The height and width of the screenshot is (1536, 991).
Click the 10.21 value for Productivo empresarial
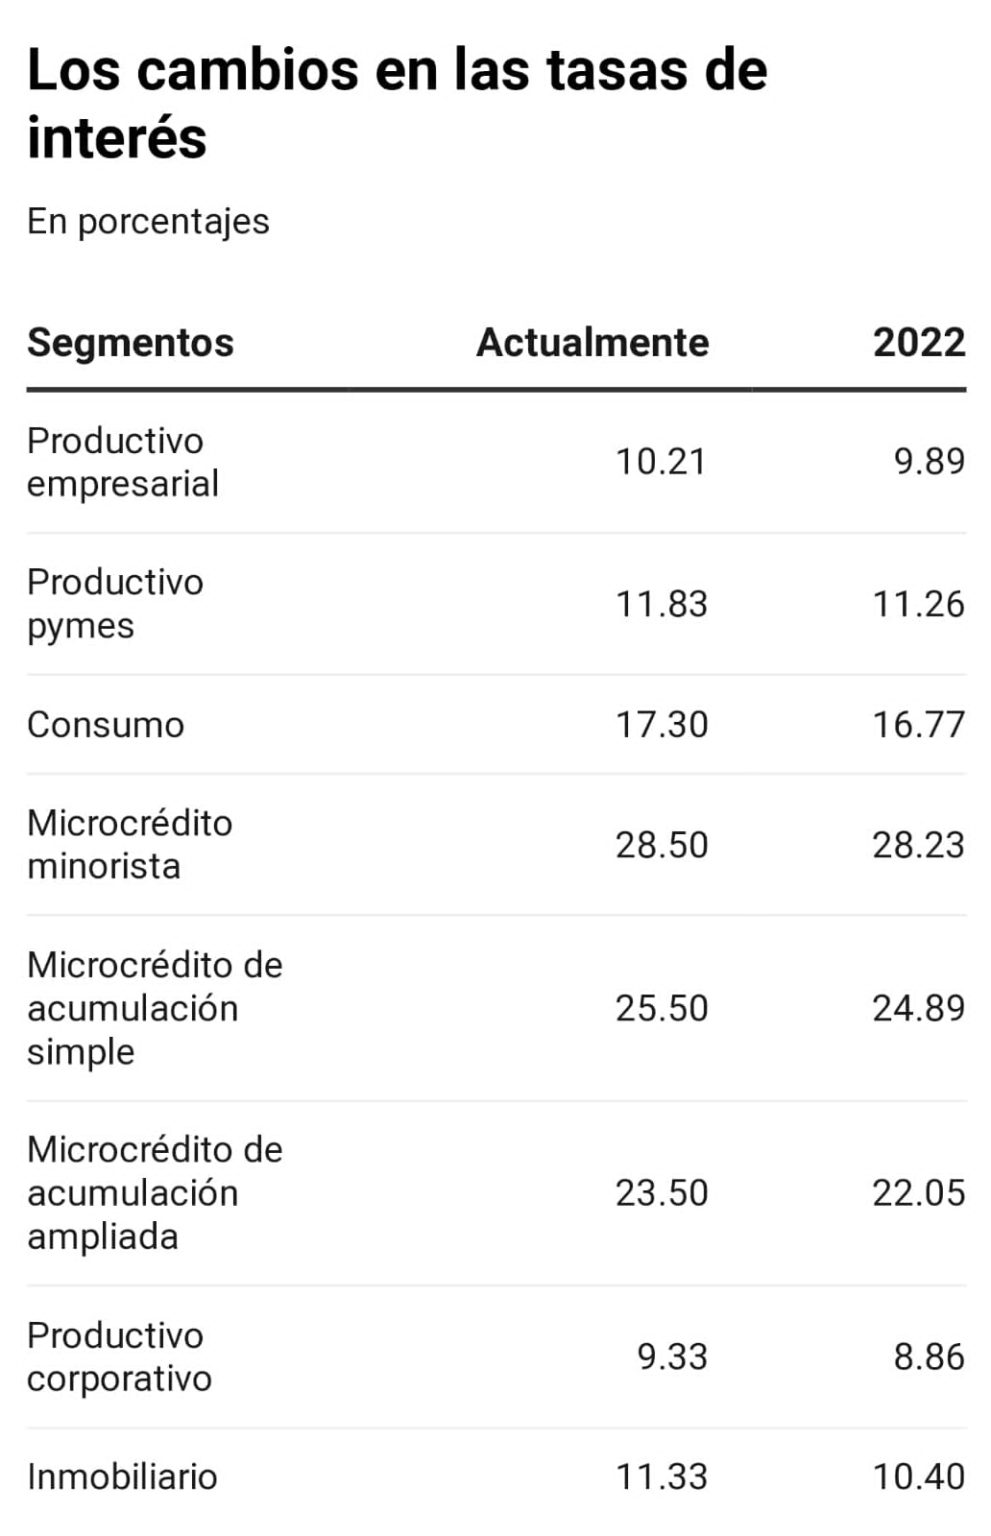[x=661, y=462]
